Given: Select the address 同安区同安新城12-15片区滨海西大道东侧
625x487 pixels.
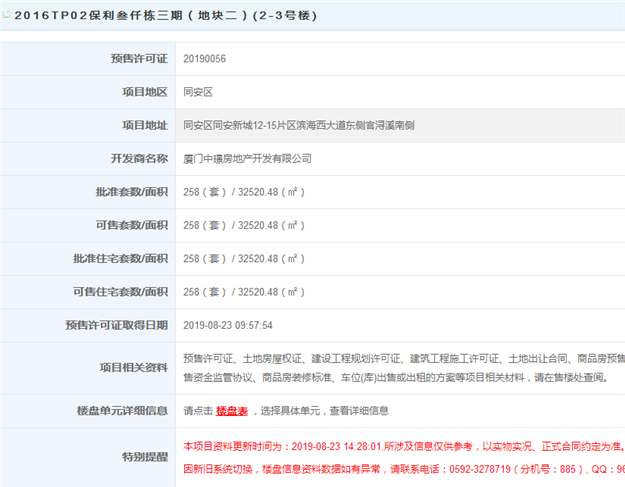Looking at the screenshot, I should [270, 126].
